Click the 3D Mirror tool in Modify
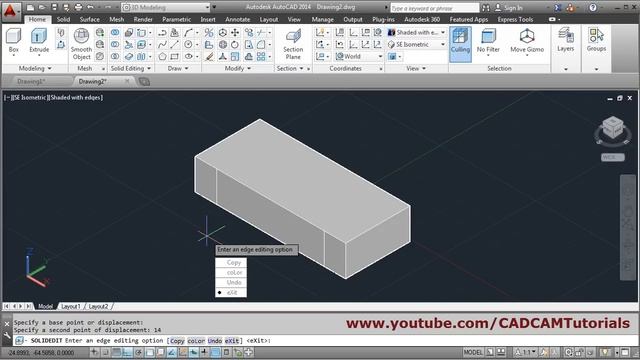The height and width of the screenshot is (360, 640). pyautogui.click(x=209, y=33)
